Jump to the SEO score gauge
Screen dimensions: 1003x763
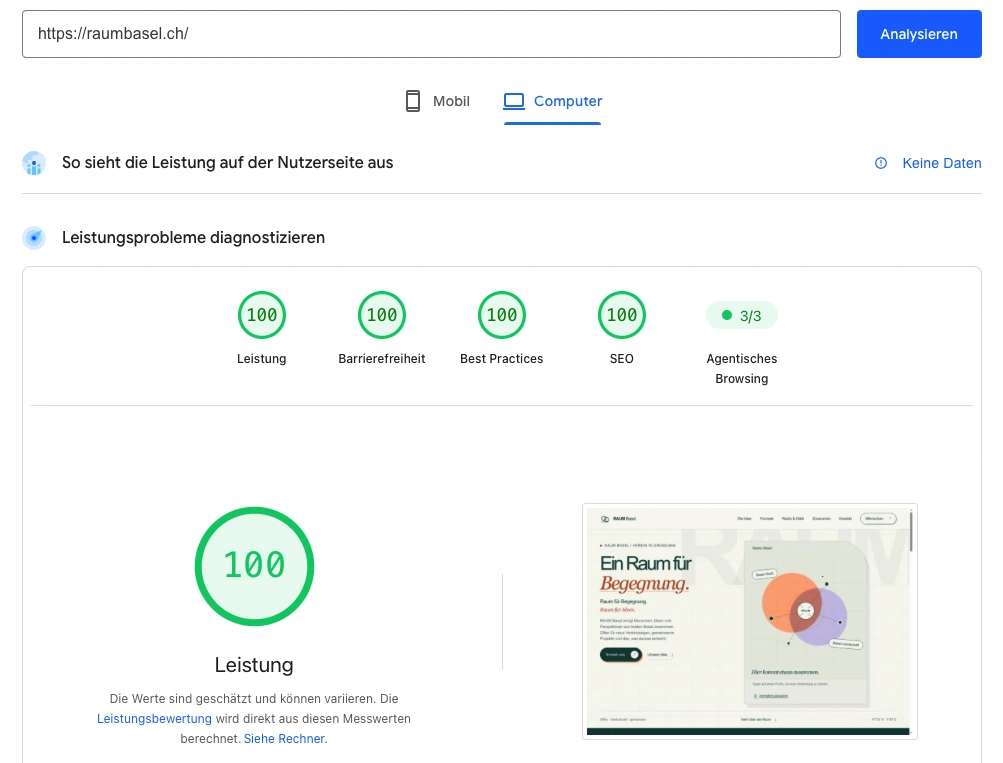622,315
